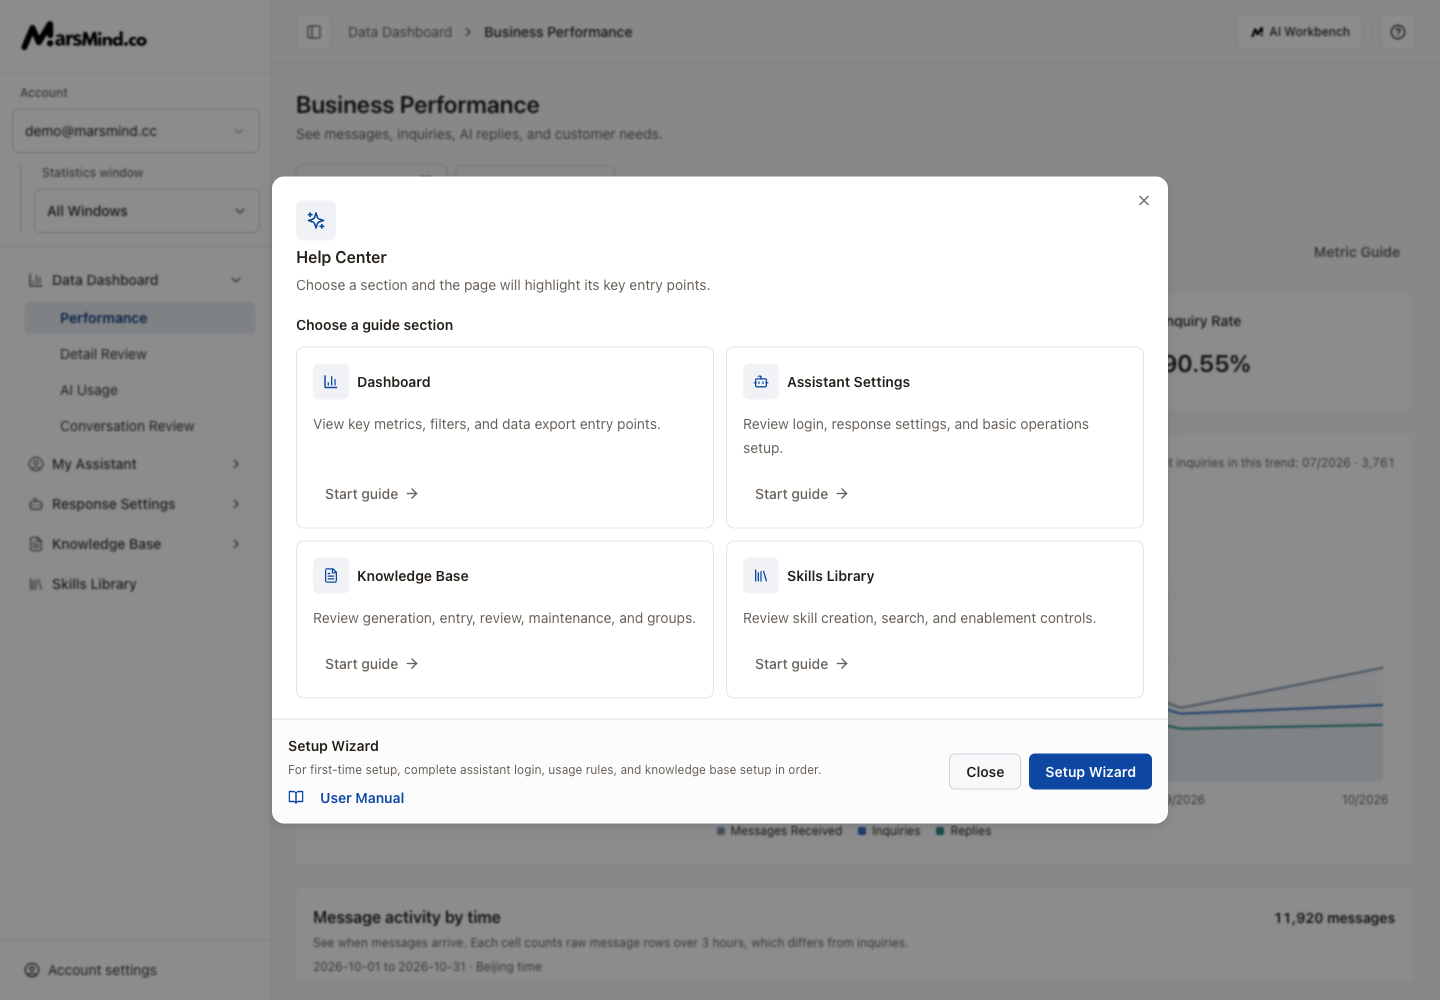This screenshot has width=1440, height=1000.
Task: Open the User Manual link
Action: click(x=362, y=798)
